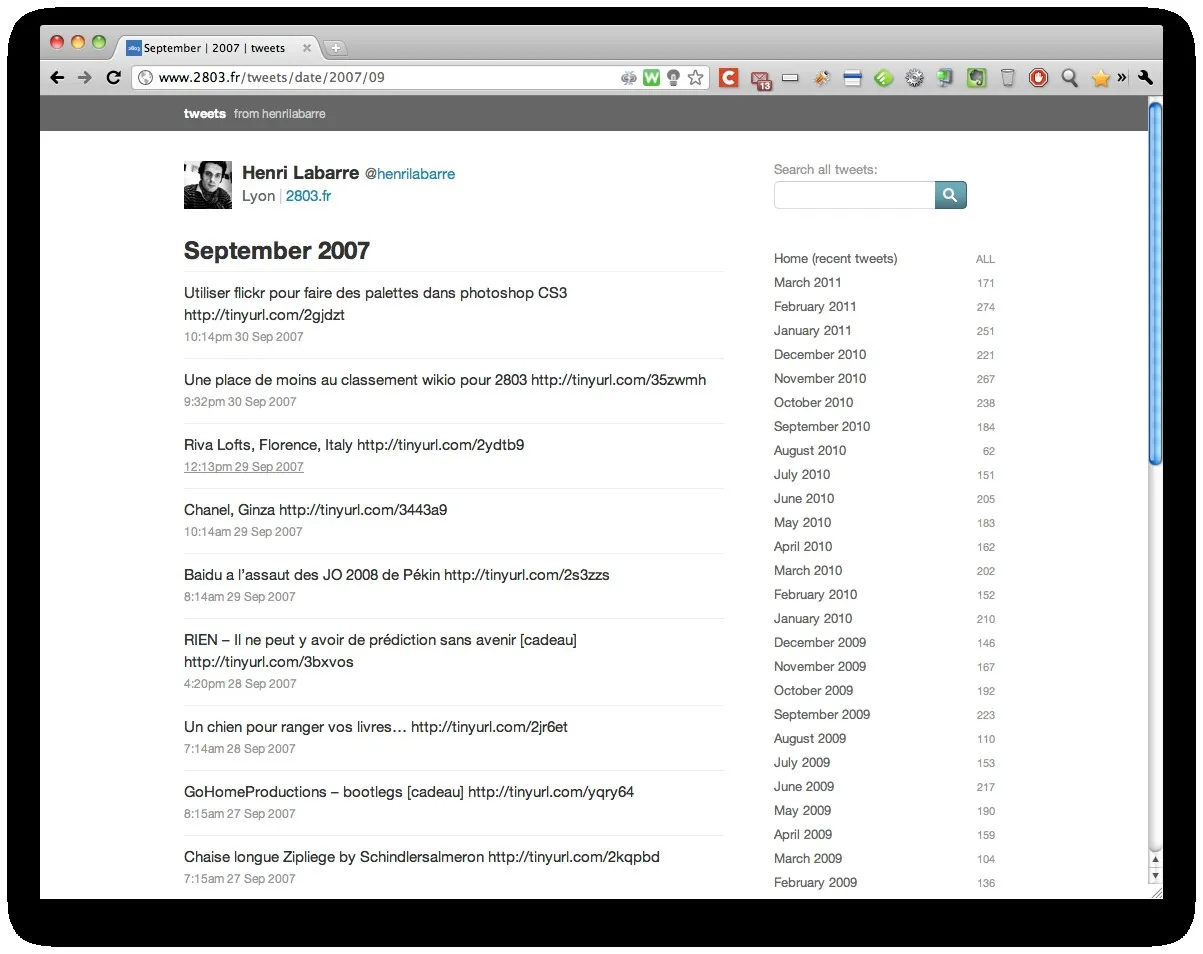Click the green monitor extension icon
The height and width of the screenshot is (954, 1203).
(x=945, y=77)
